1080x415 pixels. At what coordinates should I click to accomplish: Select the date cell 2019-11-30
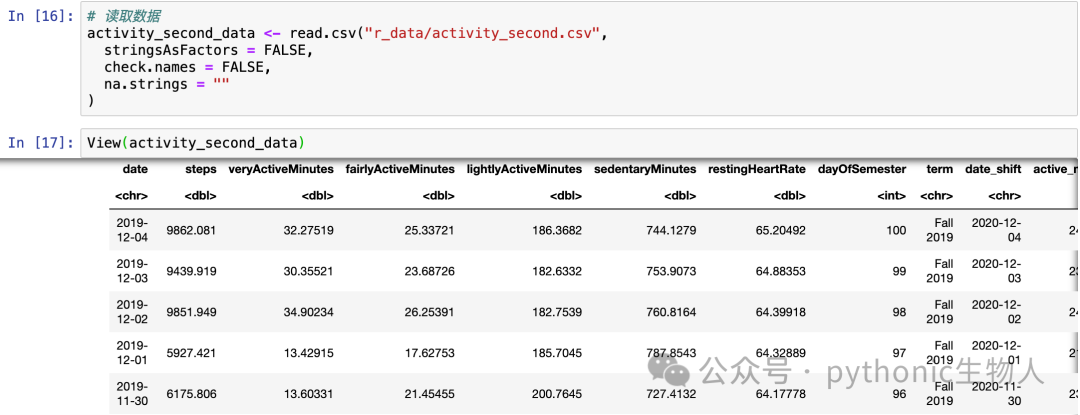(132, 394)
